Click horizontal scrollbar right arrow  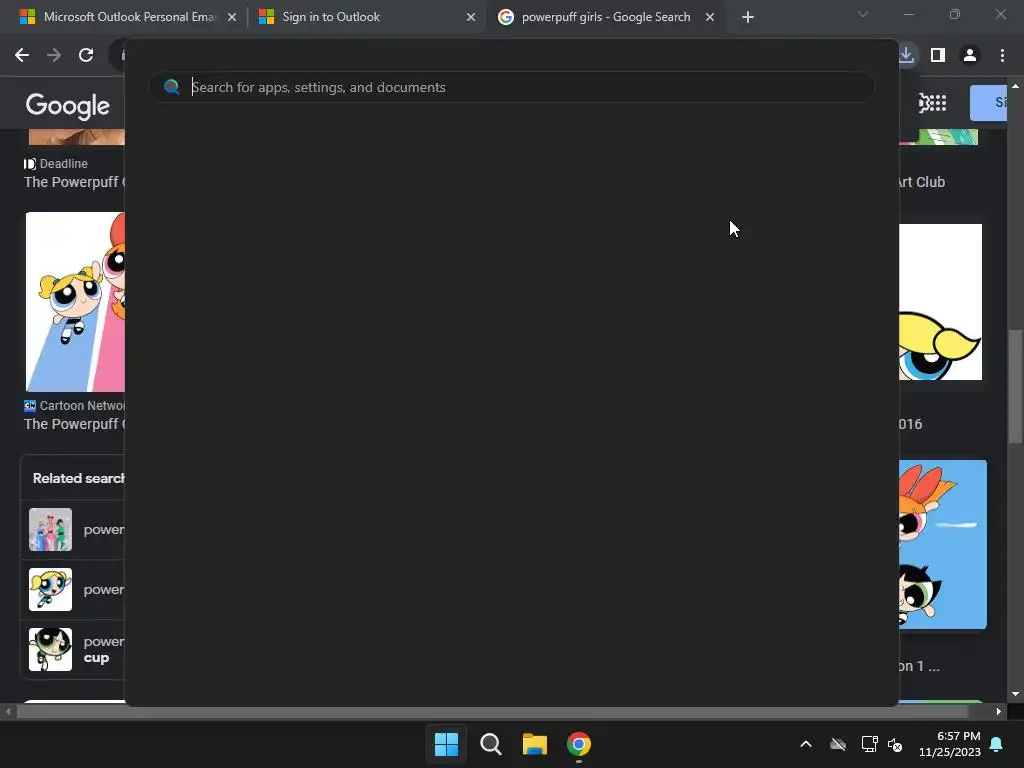[999, 712]
